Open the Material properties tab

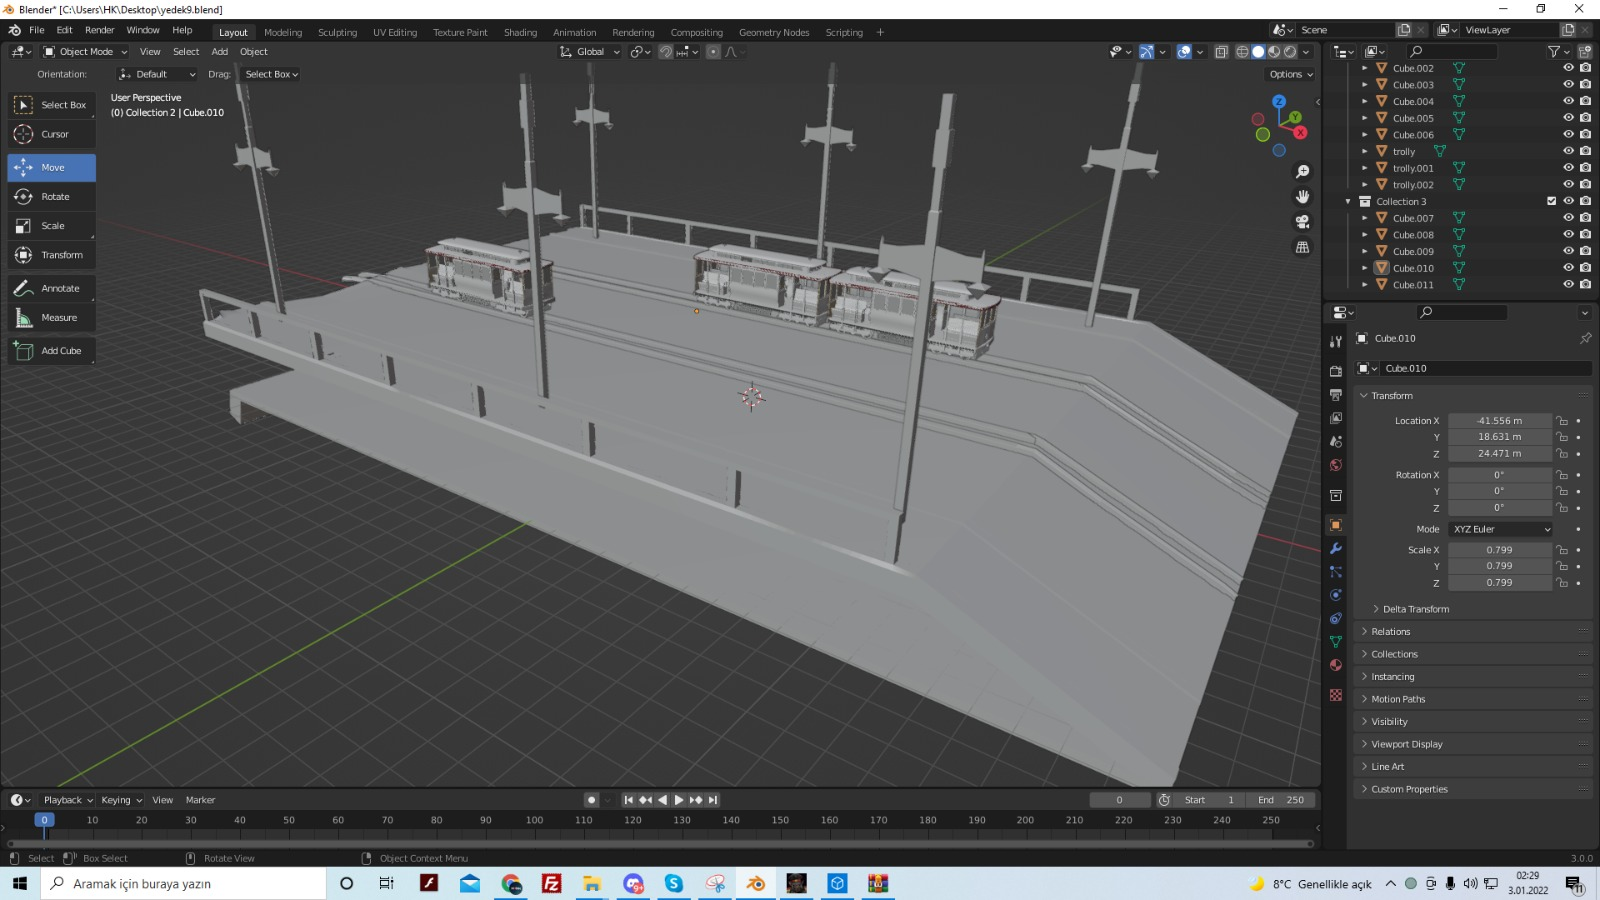[1336, 665]
